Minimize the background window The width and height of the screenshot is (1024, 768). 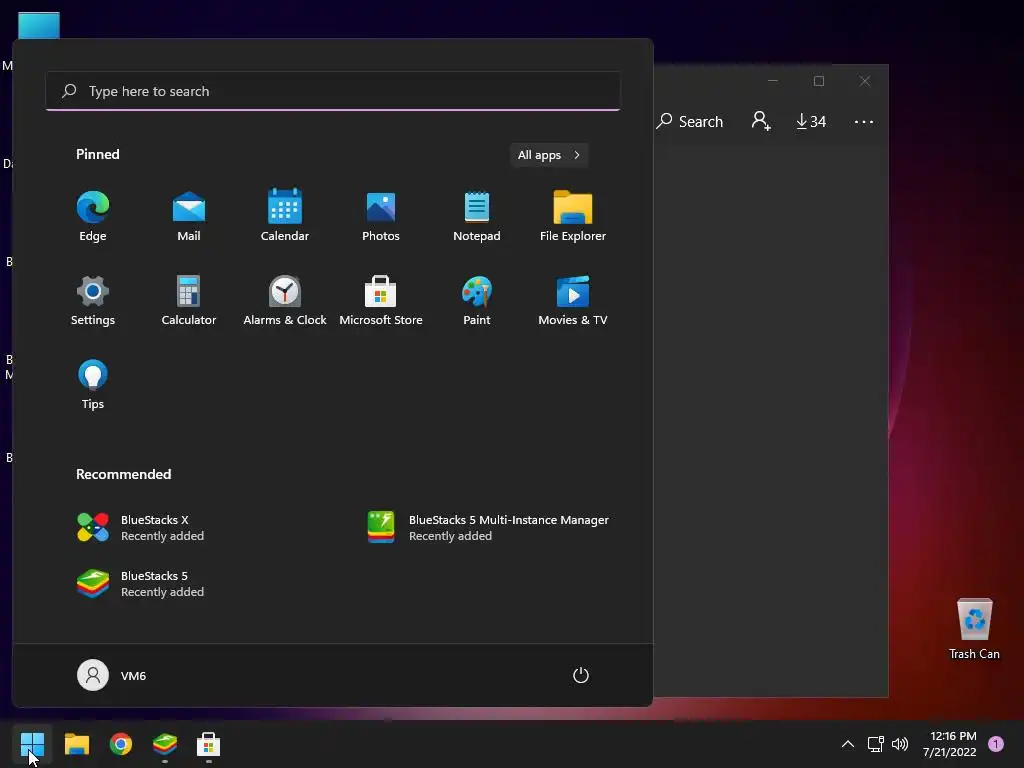tap(773, 81)
